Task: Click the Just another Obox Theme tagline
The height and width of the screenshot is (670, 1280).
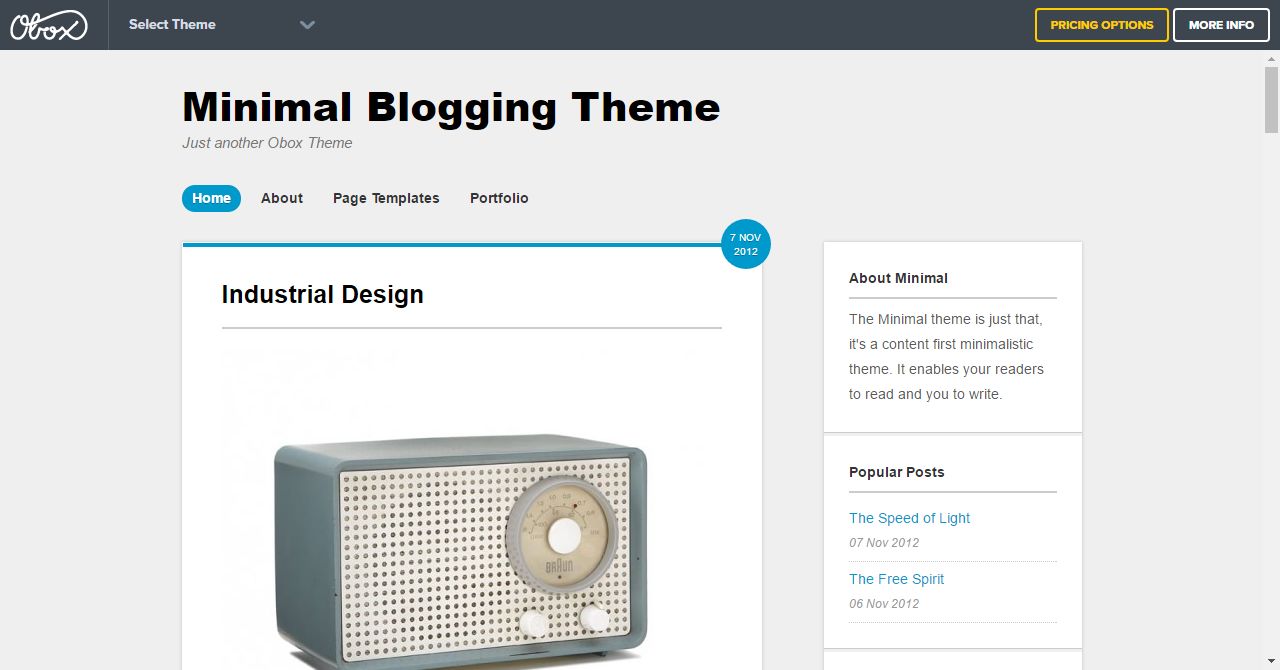Action: click(267, 143)
